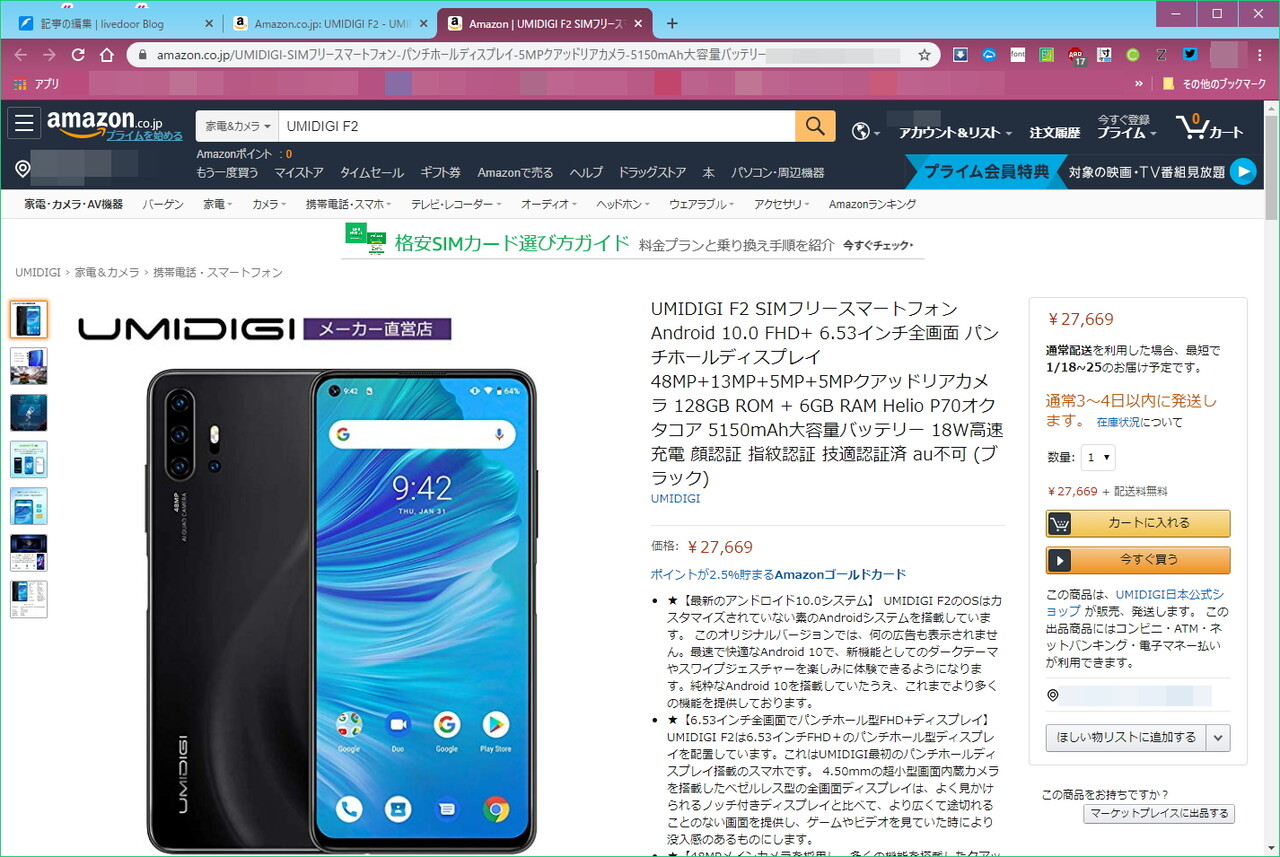The height and width of the screenshot is (857, 1280).
Task: Click the す dictionary extension icon
Action: click(x=1105, y=55)
